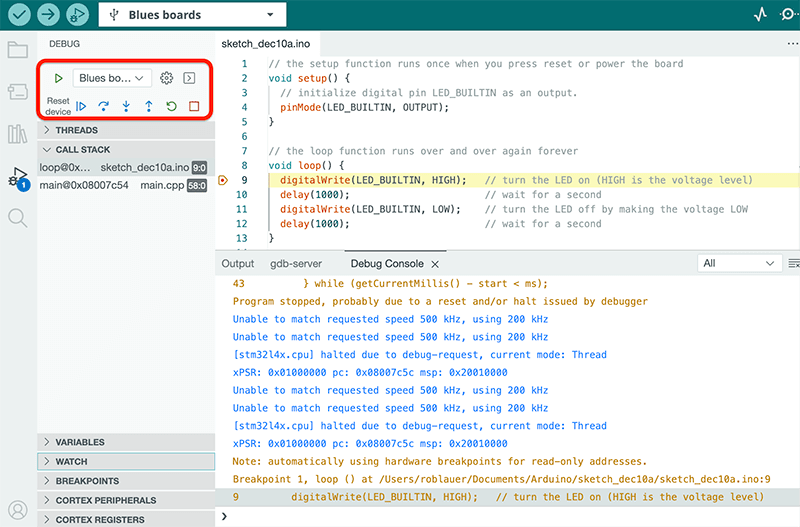Switch to the Output panel tab
Image resolution: width=800 pixels, height=527 pixels.
(x=238, y=264)
